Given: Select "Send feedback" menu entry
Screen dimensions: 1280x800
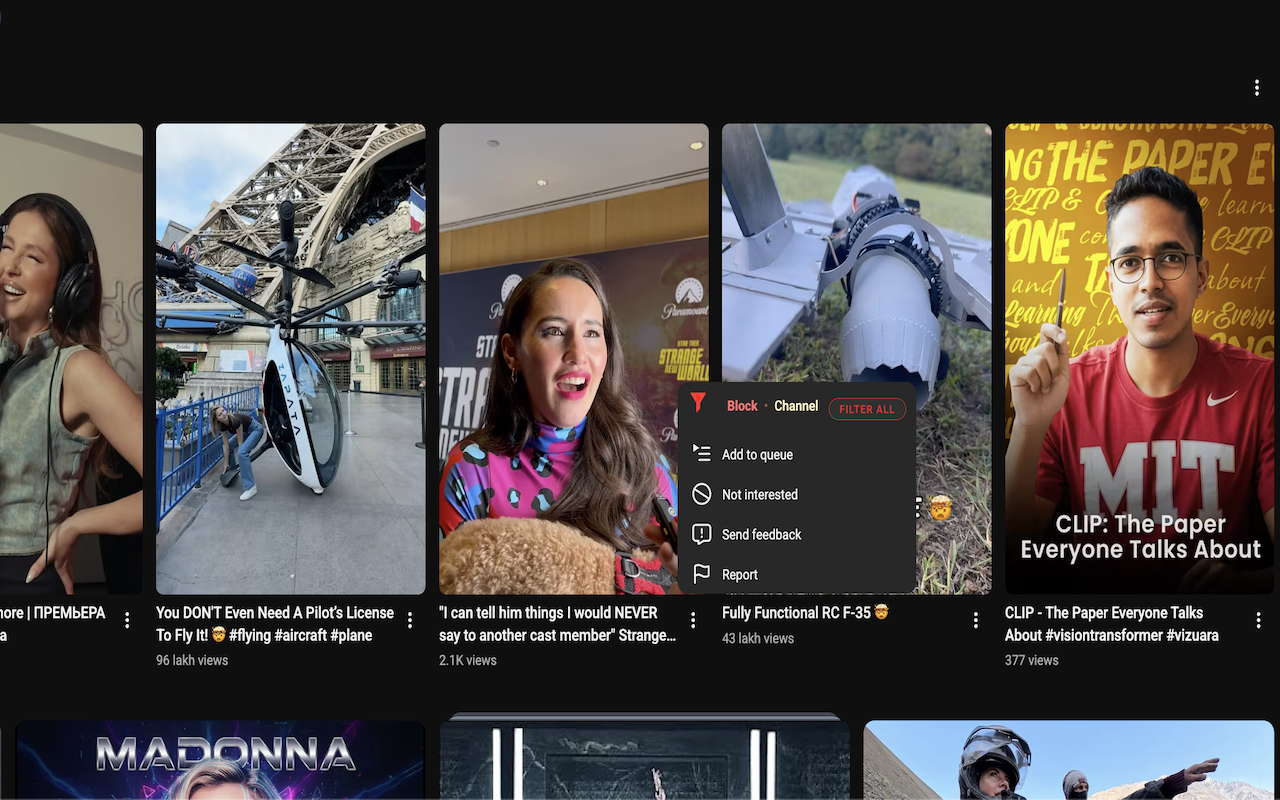Looking at the screenshot, I should [x=797, y=534].
